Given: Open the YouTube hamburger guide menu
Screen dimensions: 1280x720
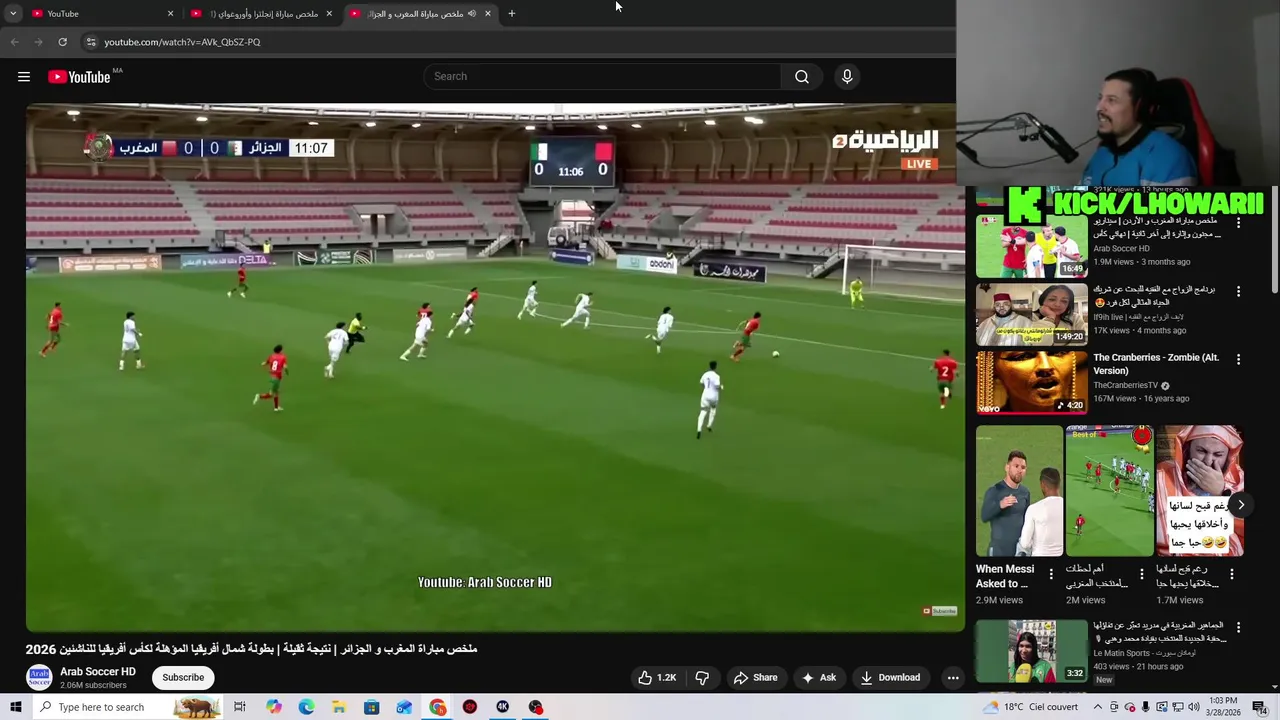Looking at the screenshot, I should point(24,77).
